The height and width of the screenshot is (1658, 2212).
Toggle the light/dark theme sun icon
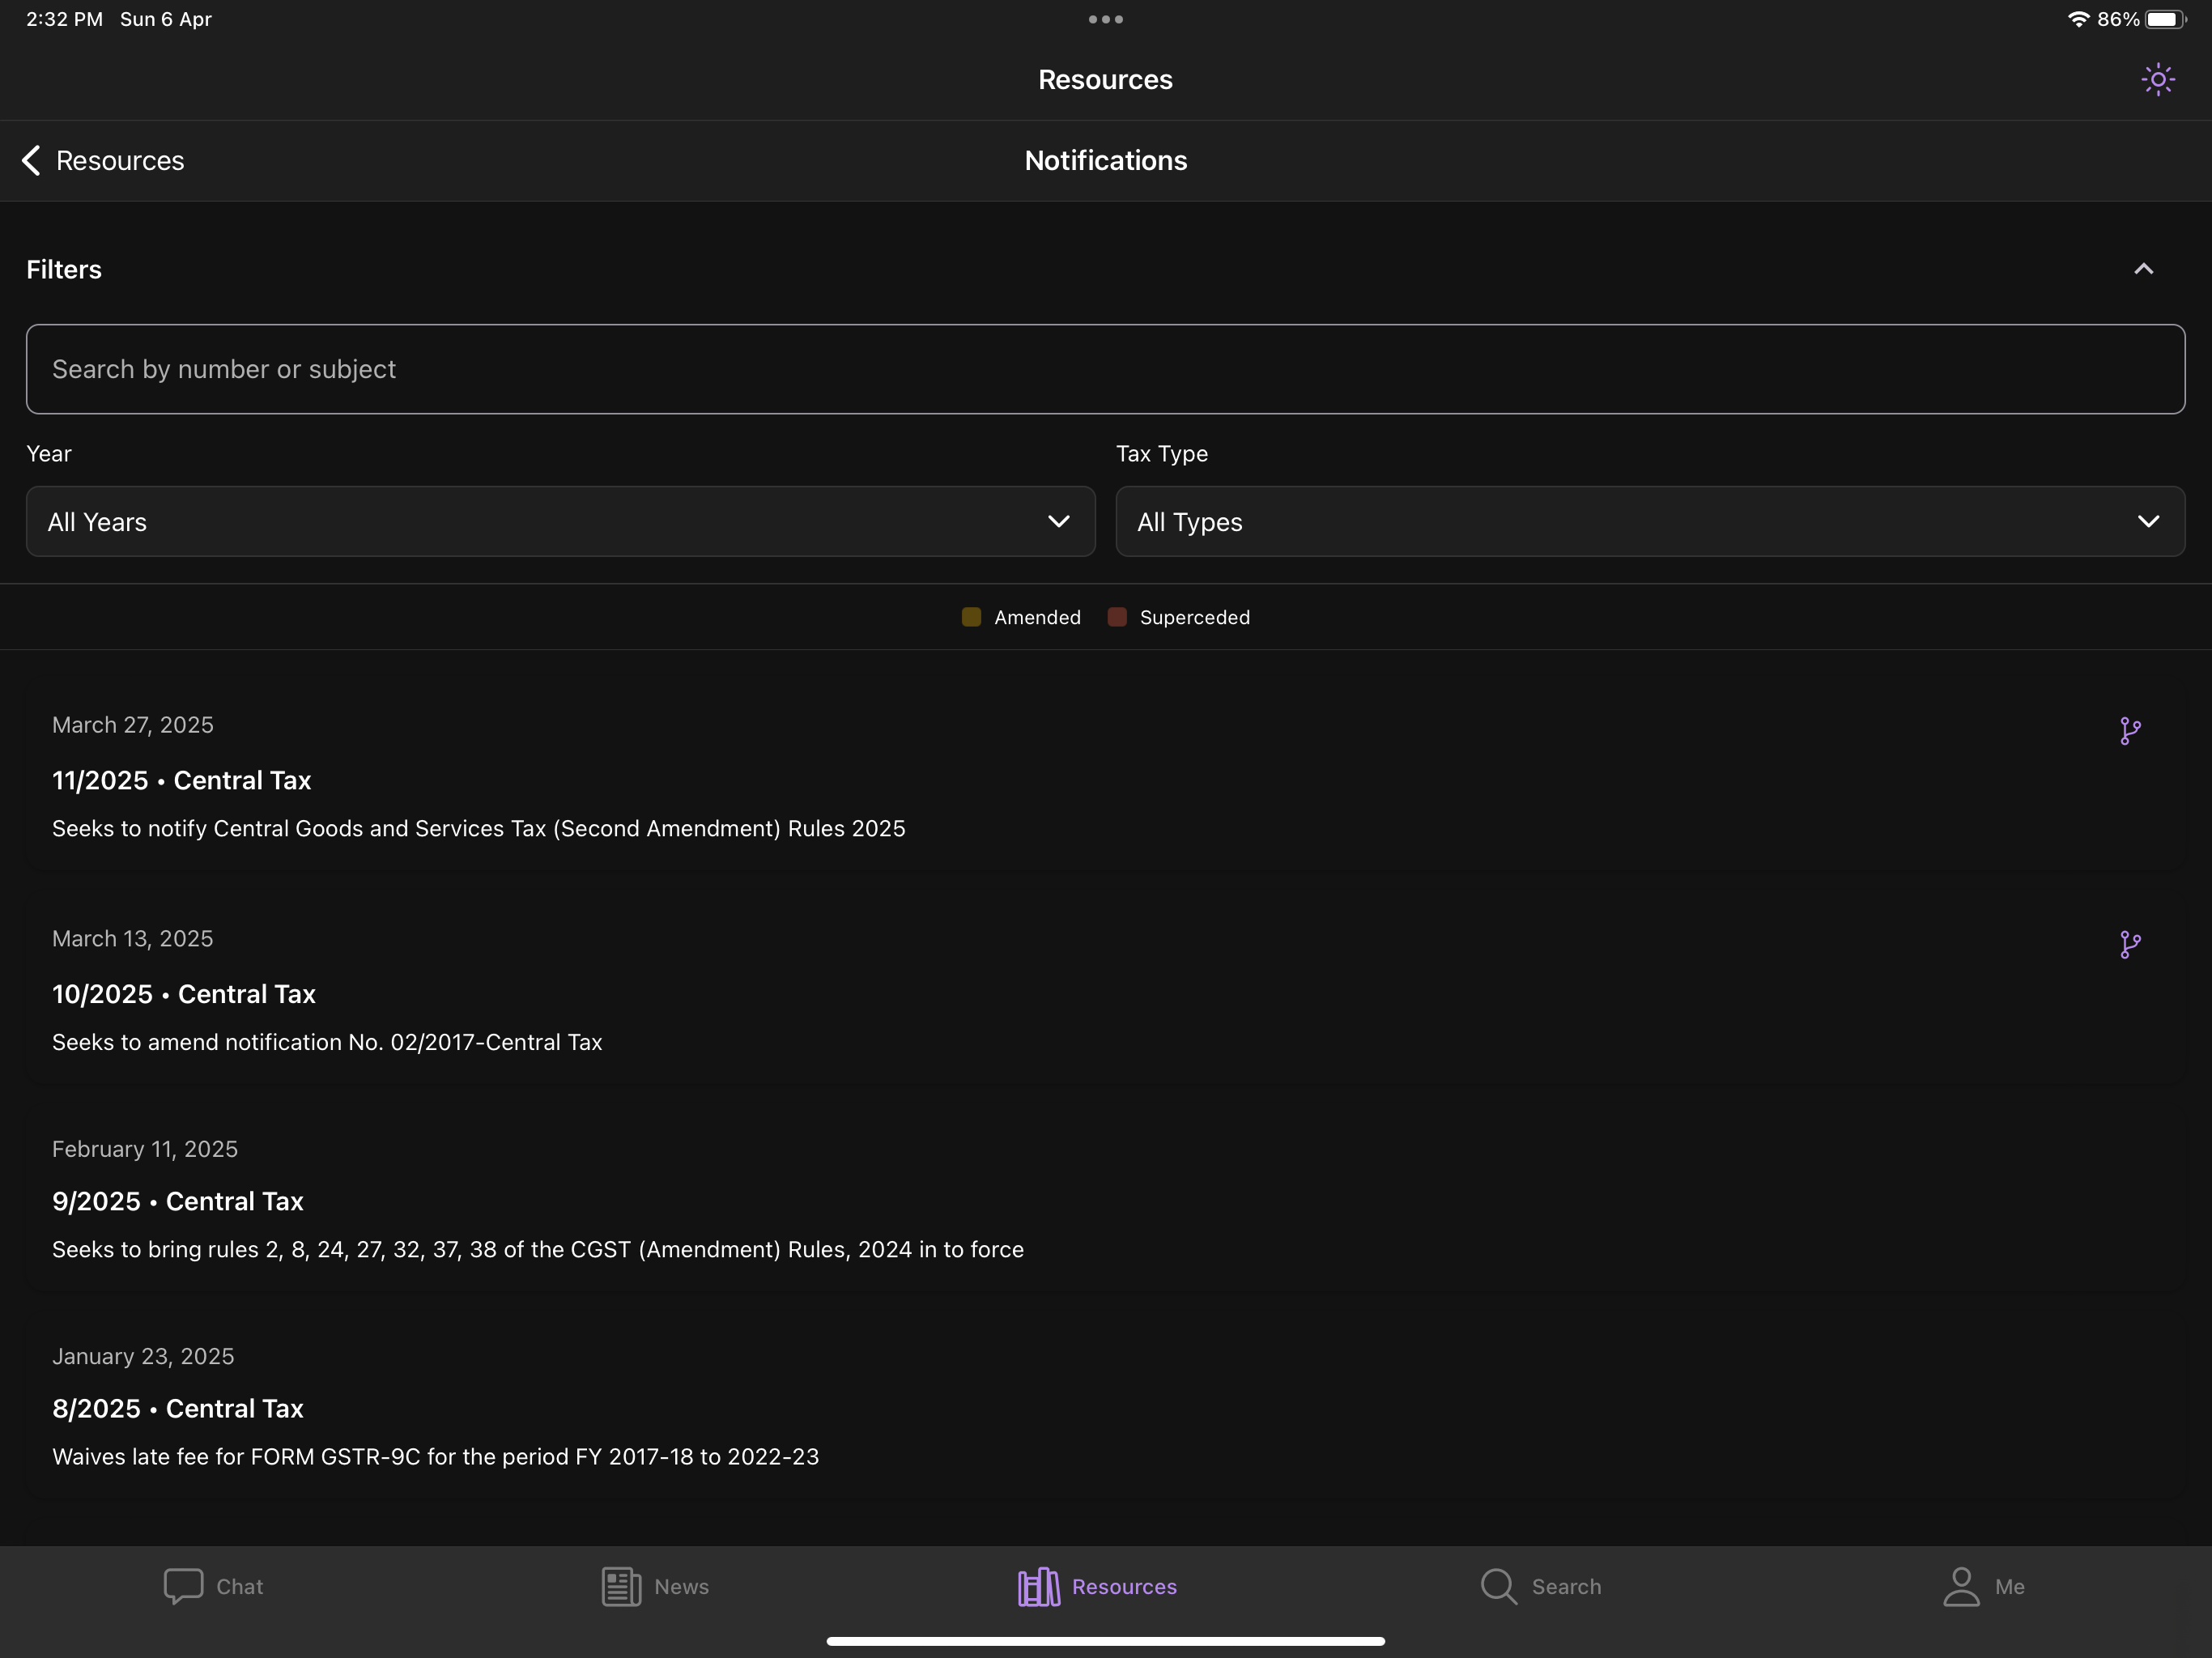point(2157,79)
